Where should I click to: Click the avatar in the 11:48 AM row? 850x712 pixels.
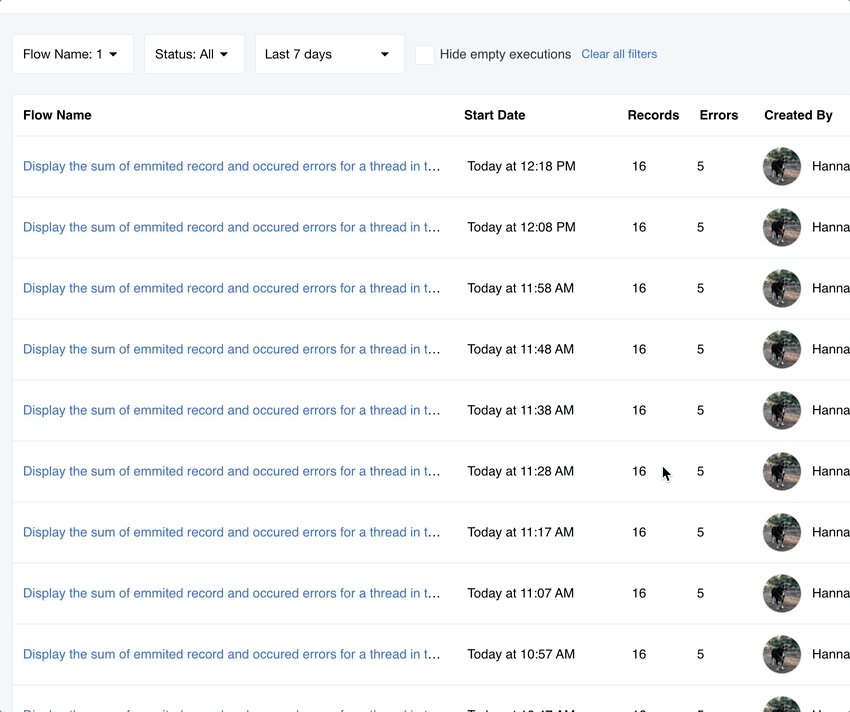click(x=781, y=350)
